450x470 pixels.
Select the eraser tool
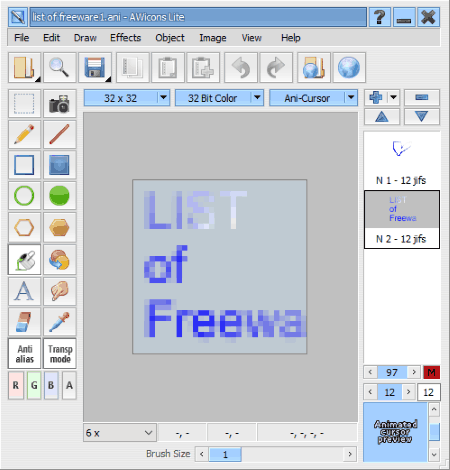coord(24,322)
